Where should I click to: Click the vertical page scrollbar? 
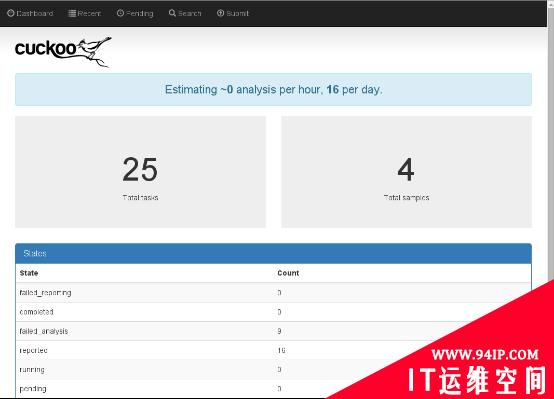point(550,141)
